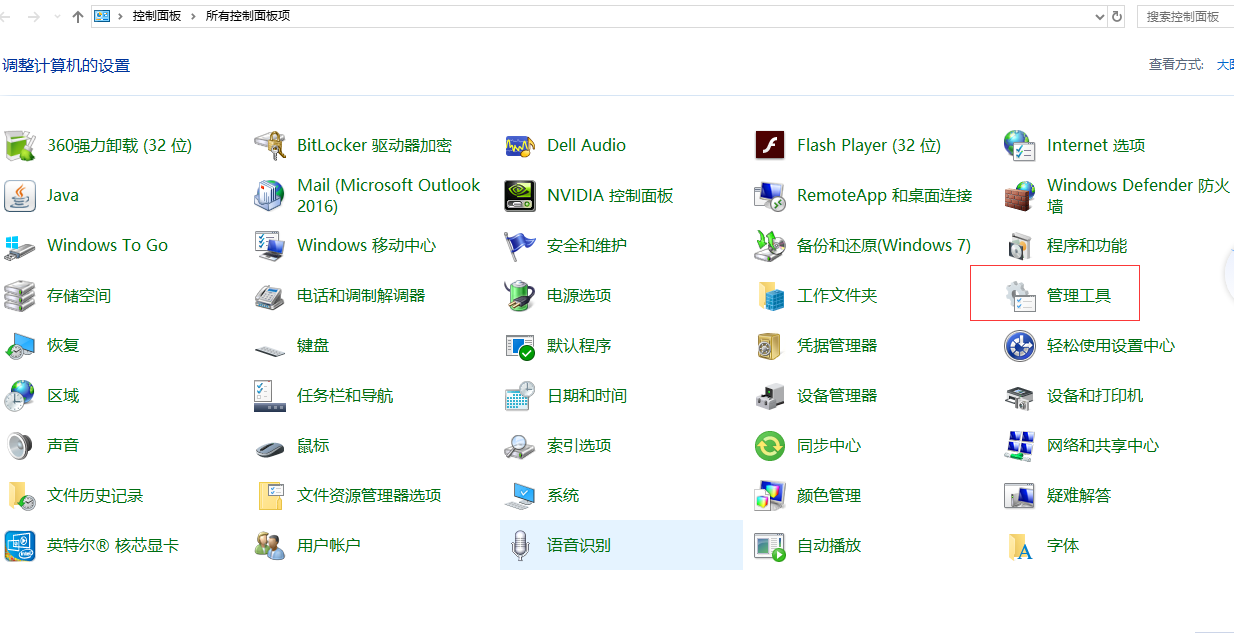Open the 工作文件夹 icon
This screenshot has width=1234, height=633.
(770, 295)
